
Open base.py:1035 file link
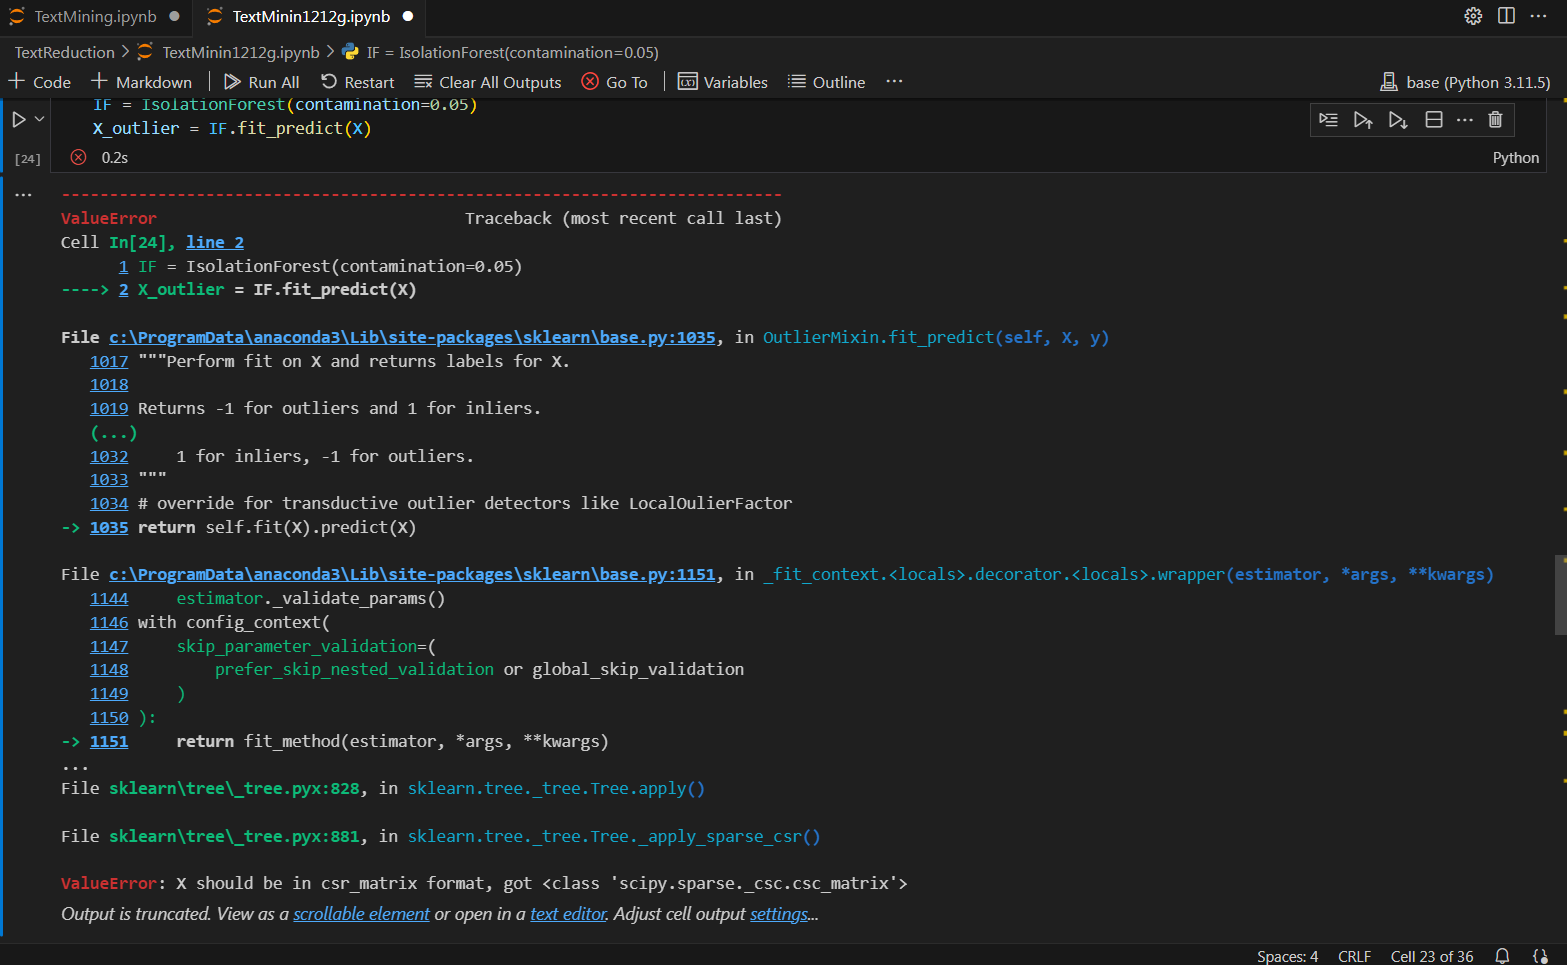(412, 337)
